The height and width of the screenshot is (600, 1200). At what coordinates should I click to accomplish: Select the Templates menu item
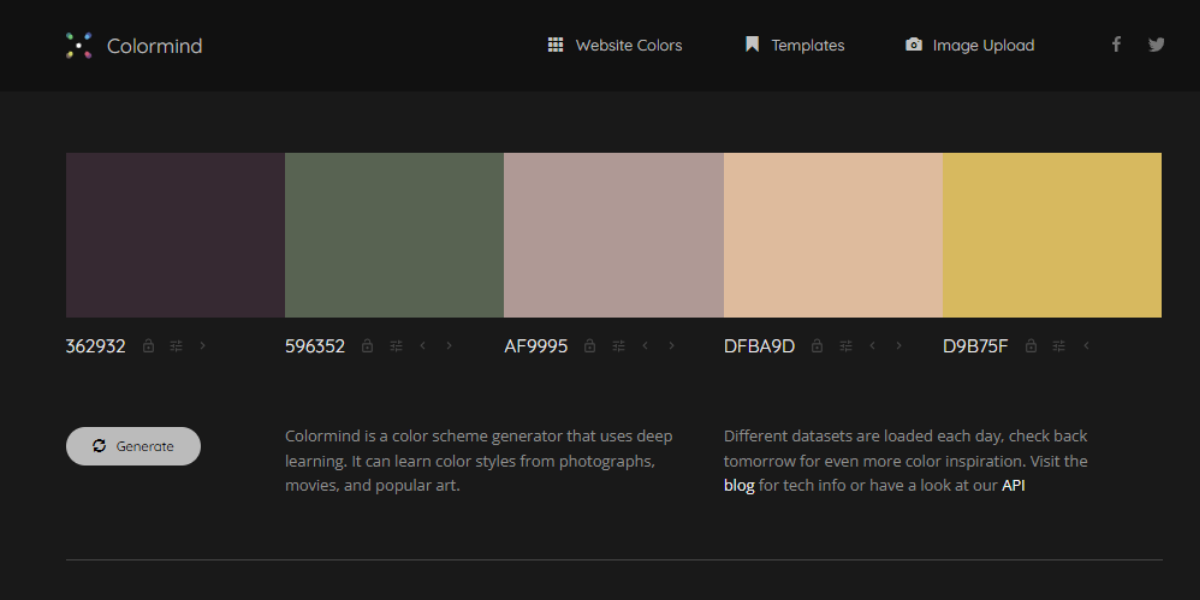point(808,44)
